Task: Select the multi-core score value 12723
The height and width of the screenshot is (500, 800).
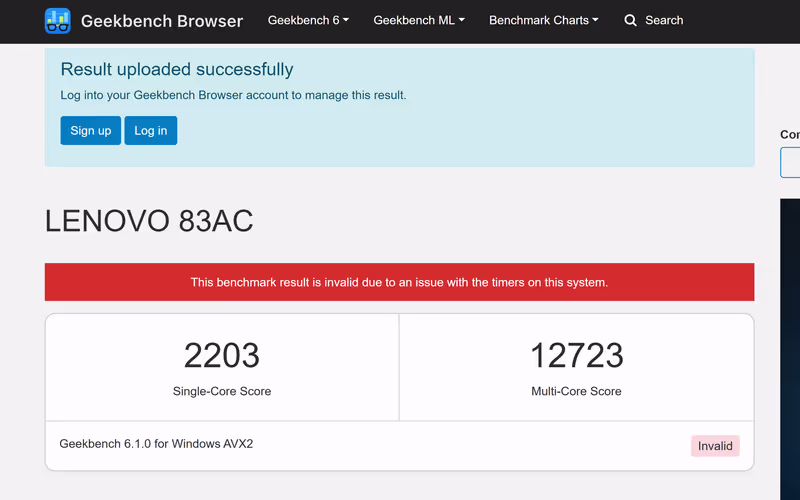Action: (x=576, y=356)
